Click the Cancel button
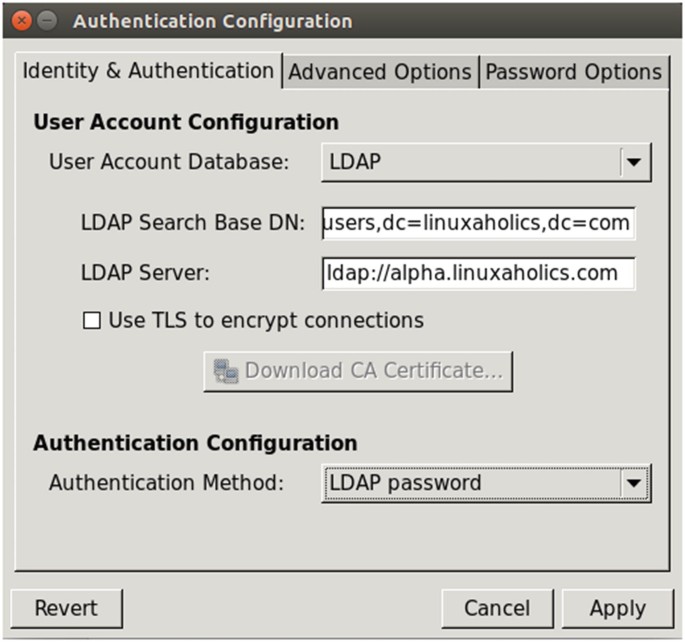This screenshot has height=642, width=685. click(x=497, y=608)
